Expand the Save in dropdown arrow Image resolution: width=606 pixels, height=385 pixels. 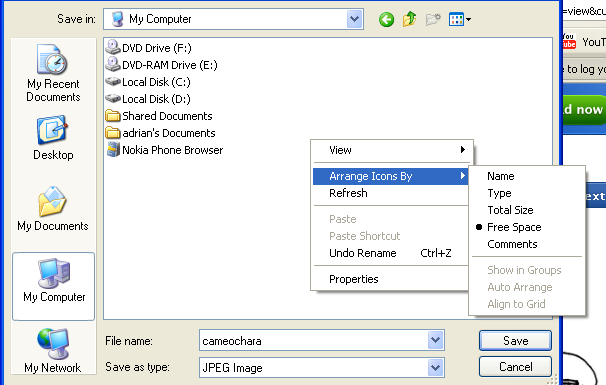pos(354,19)
